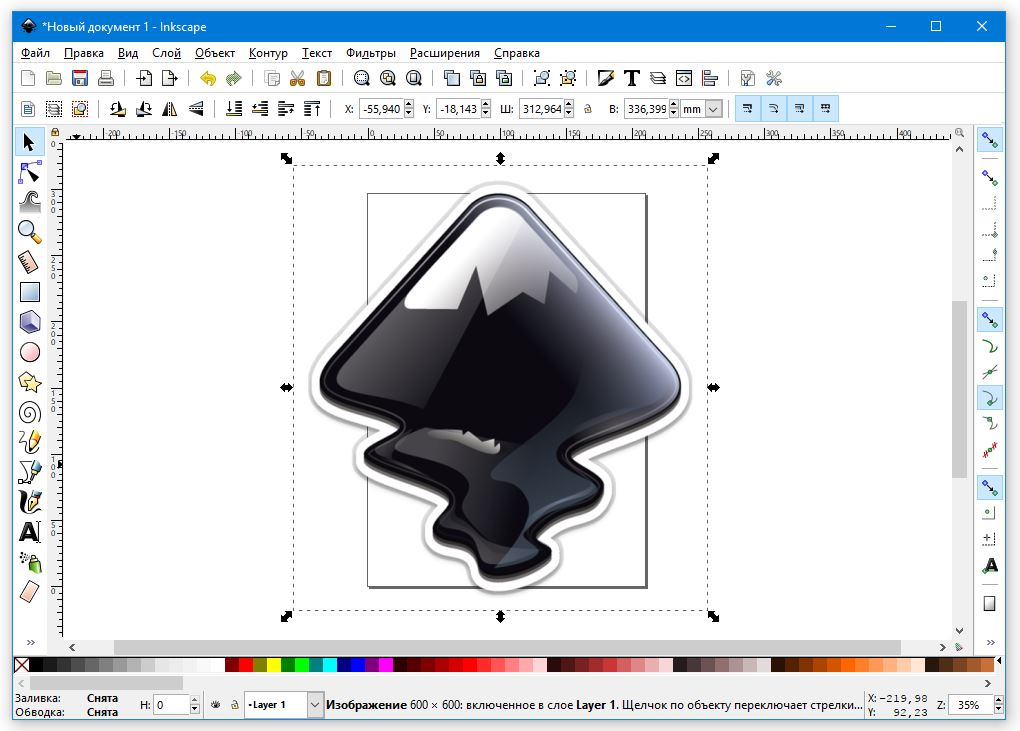Viewport: 1020px width, 731px height.
Task: Pick the Pencil freehand tool
Action: [29, 442]
